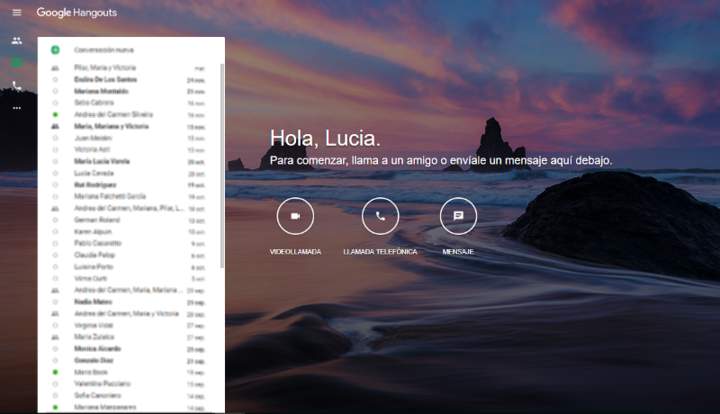Select Conversación nueva text entry
The image size is (720, 414).
point(104,49)
